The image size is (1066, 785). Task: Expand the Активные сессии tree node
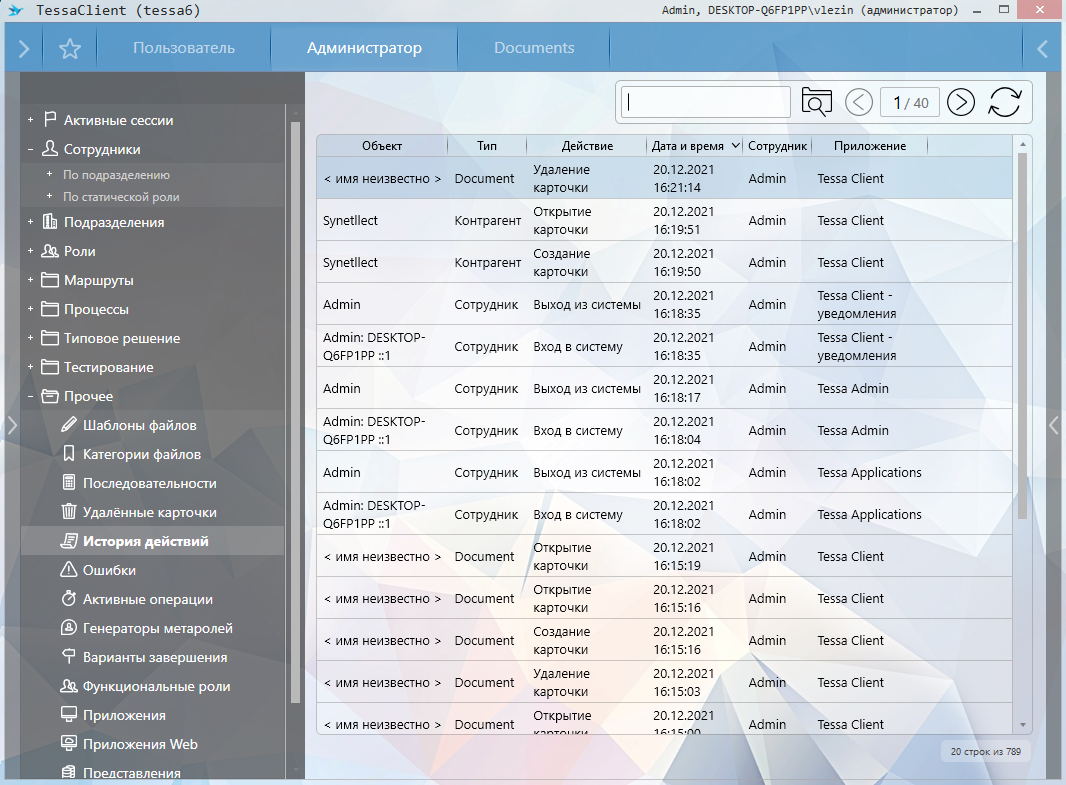31,120
